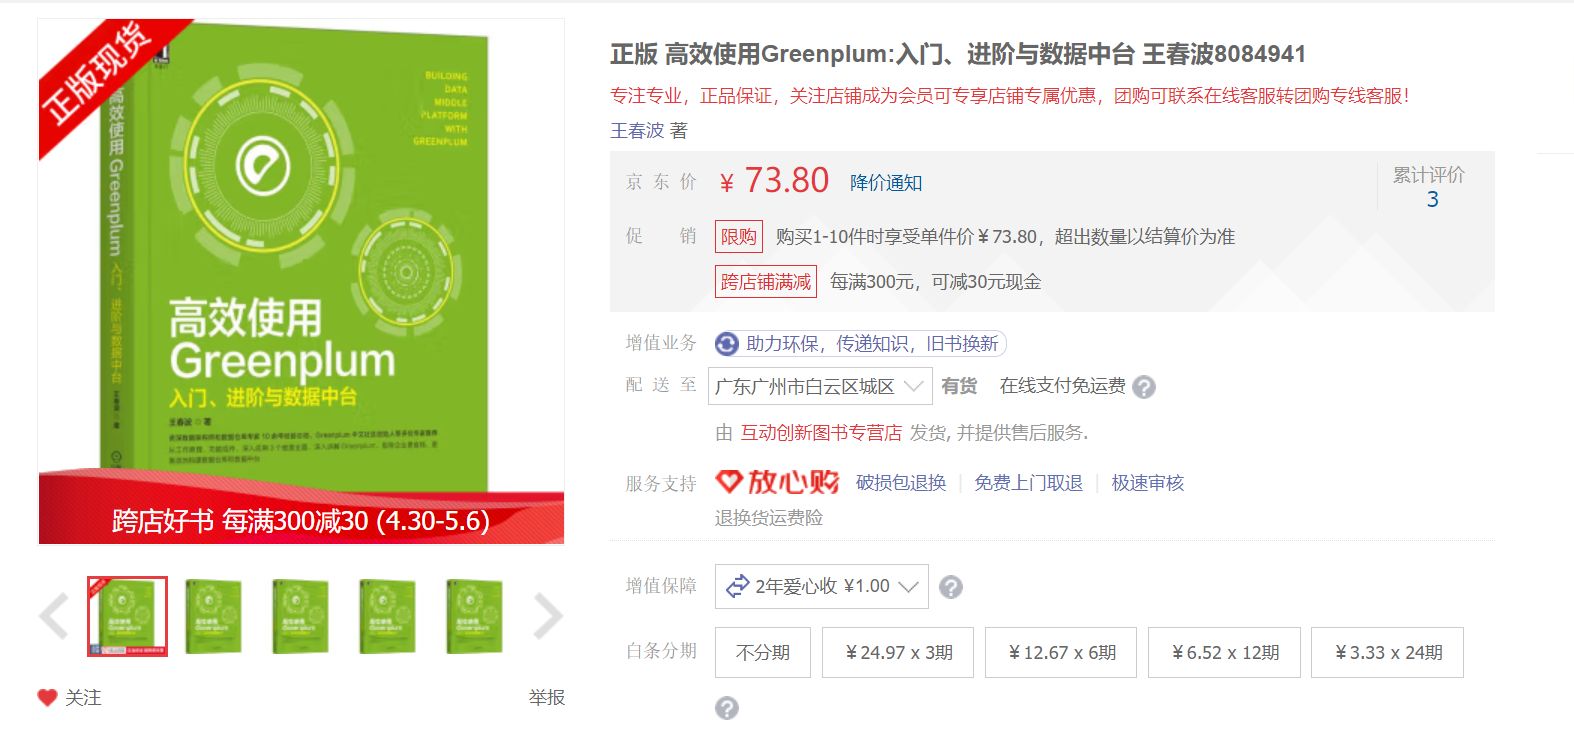Select 不分期 installment option
1574x734 pixels.
click(x=763, y=652)
